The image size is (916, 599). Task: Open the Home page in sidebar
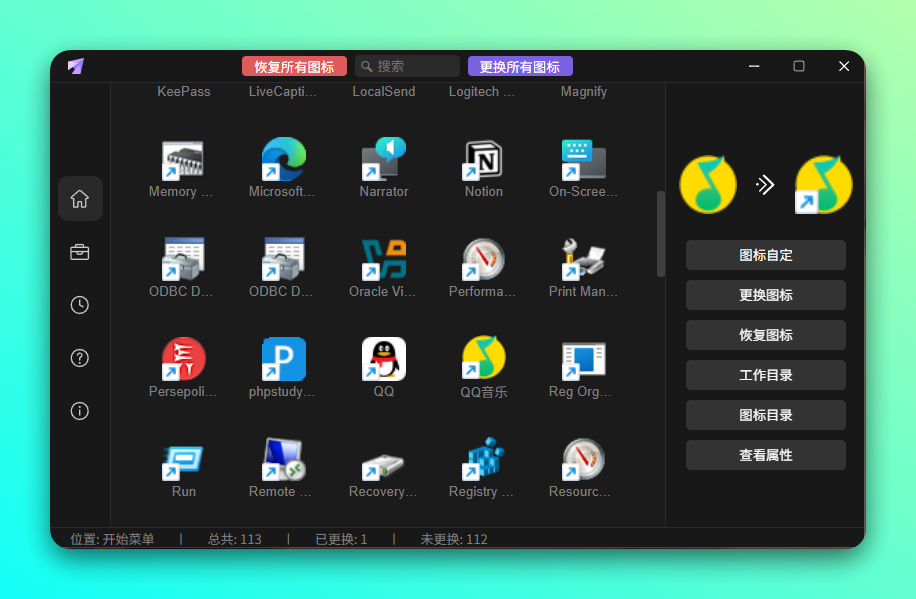80,199
